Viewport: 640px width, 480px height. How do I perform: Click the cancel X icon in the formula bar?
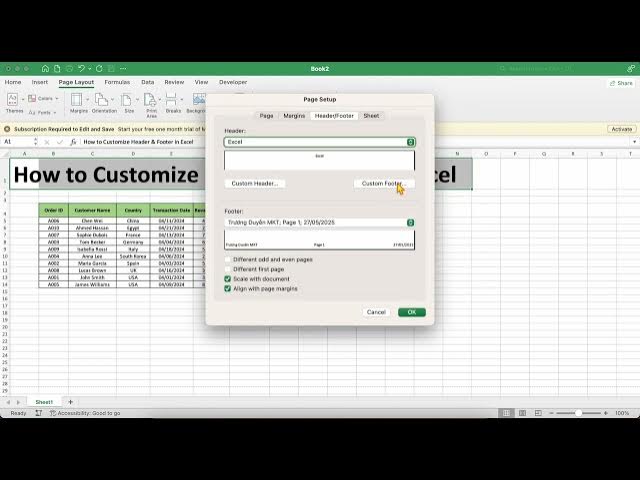tap(47, 142)
